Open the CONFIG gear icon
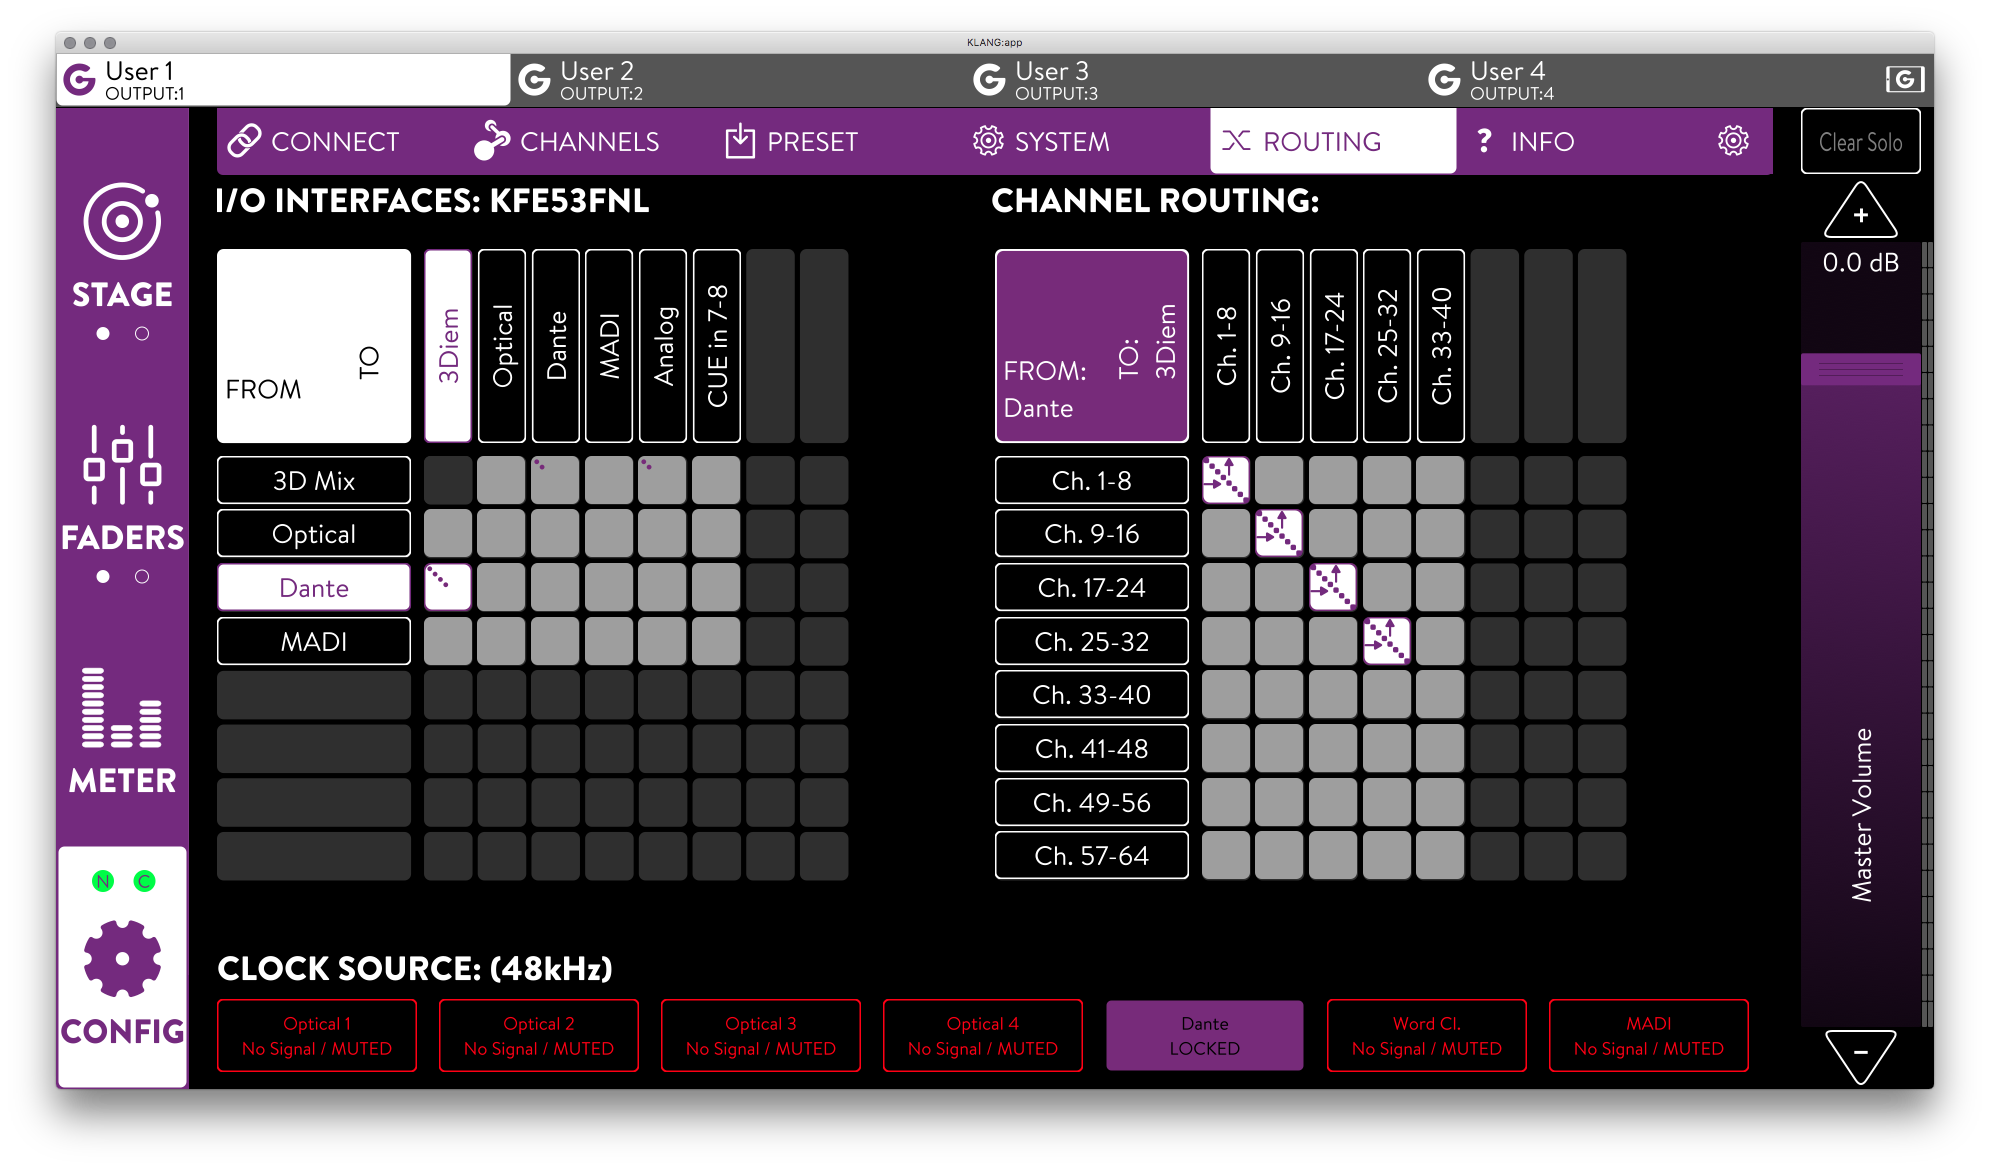Viewport: 1990px width, 1169px height. (122, 958)
